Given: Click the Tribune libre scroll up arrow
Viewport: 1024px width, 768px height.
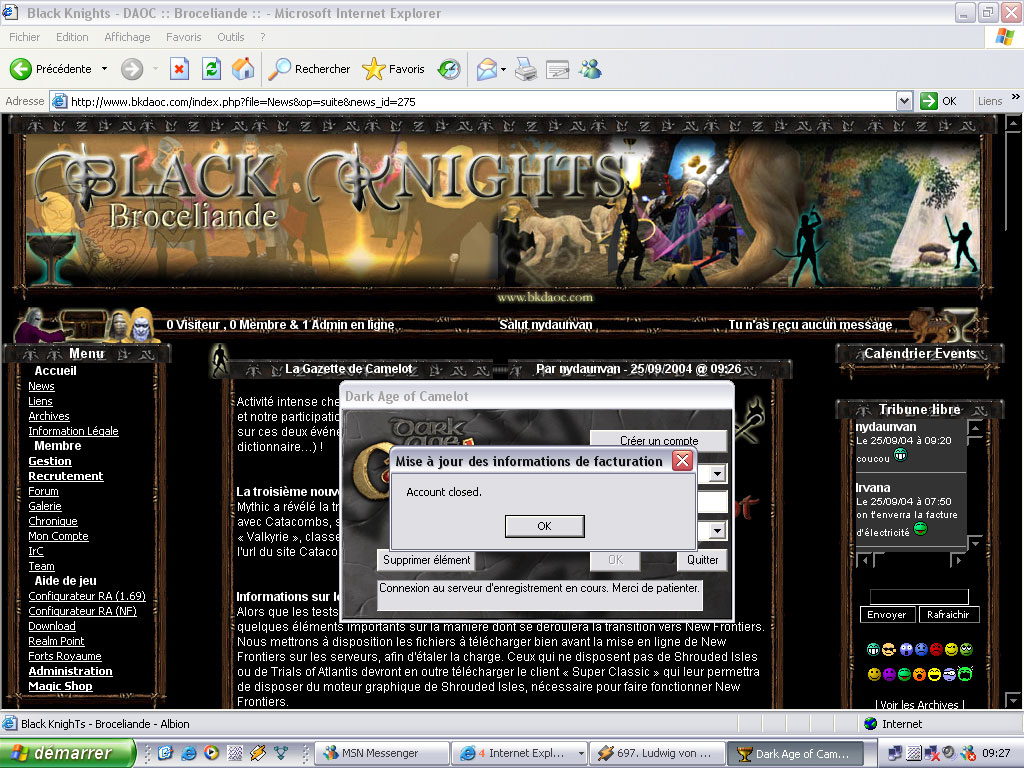Looking at the screenshot, I should pos(975,428).
